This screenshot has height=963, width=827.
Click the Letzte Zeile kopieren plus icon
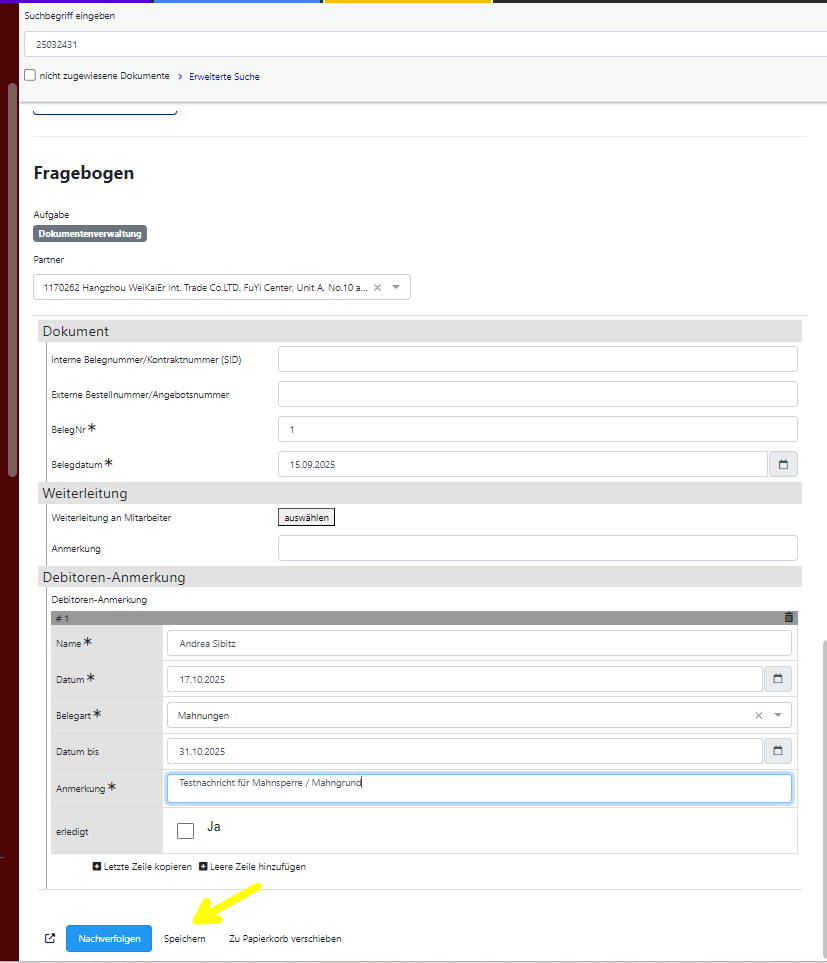(97, 867)
